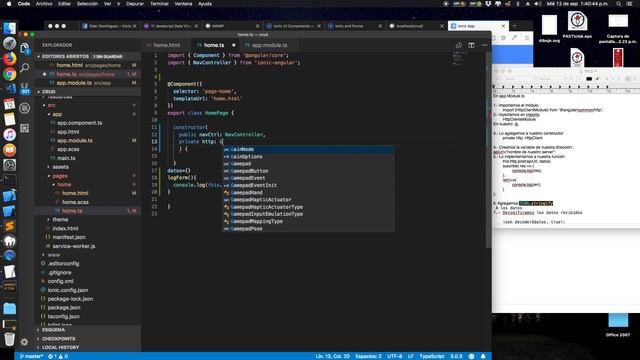
Task: Select the home.ts editor tab
Action: click(x=214, y=45)
